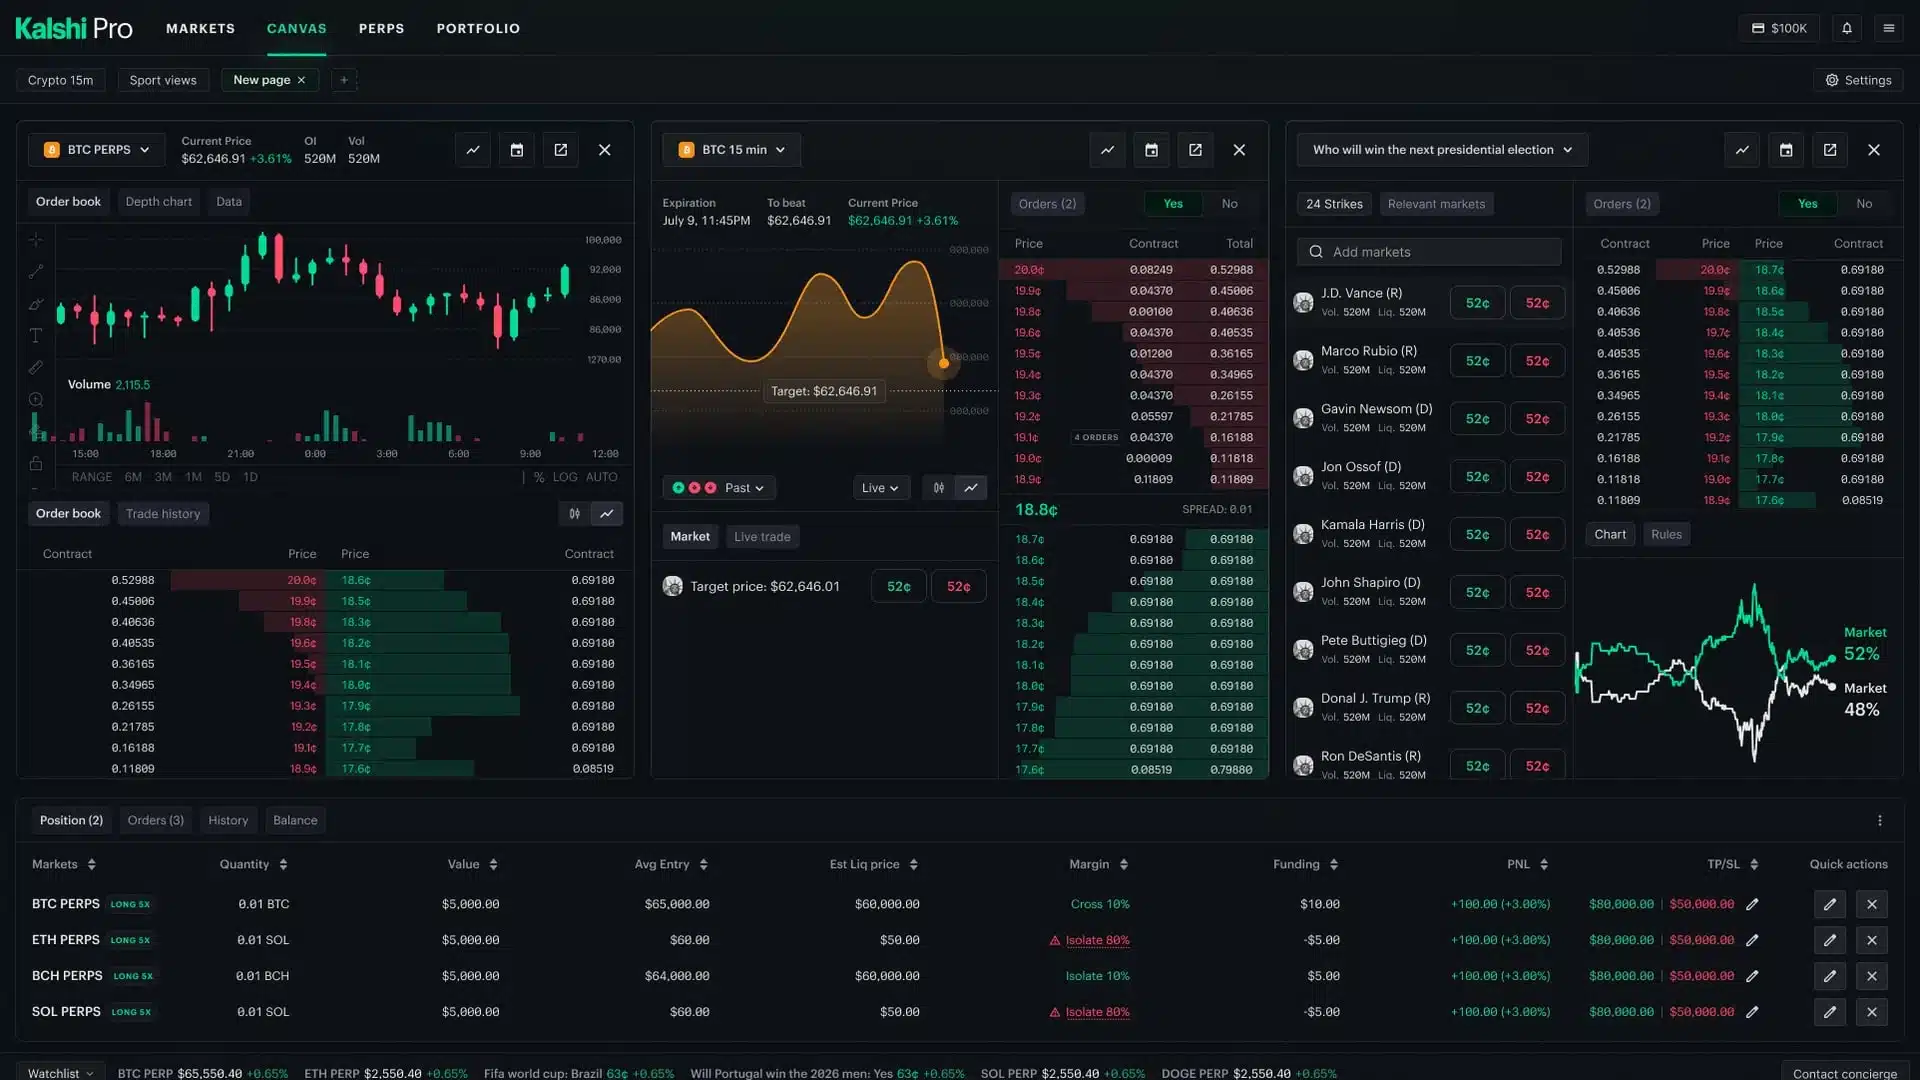Open canvas Settings button
Screen dimensions: 1920x1080
tap(1858, 80)
